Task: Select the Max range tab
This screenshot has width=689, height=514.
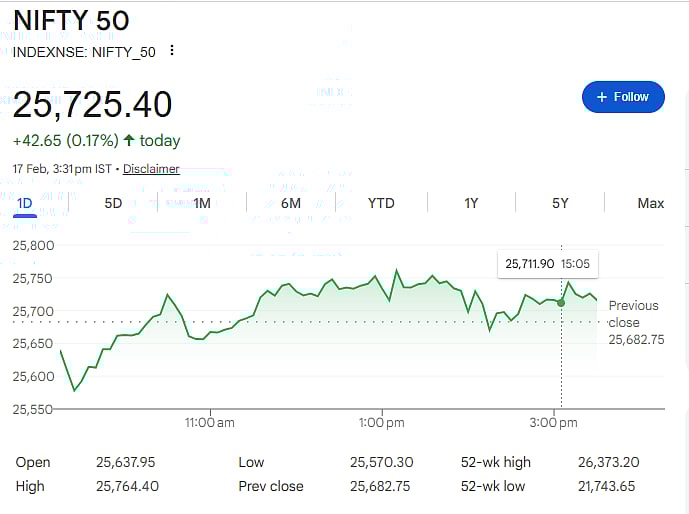Action: [x=650, y=203]
